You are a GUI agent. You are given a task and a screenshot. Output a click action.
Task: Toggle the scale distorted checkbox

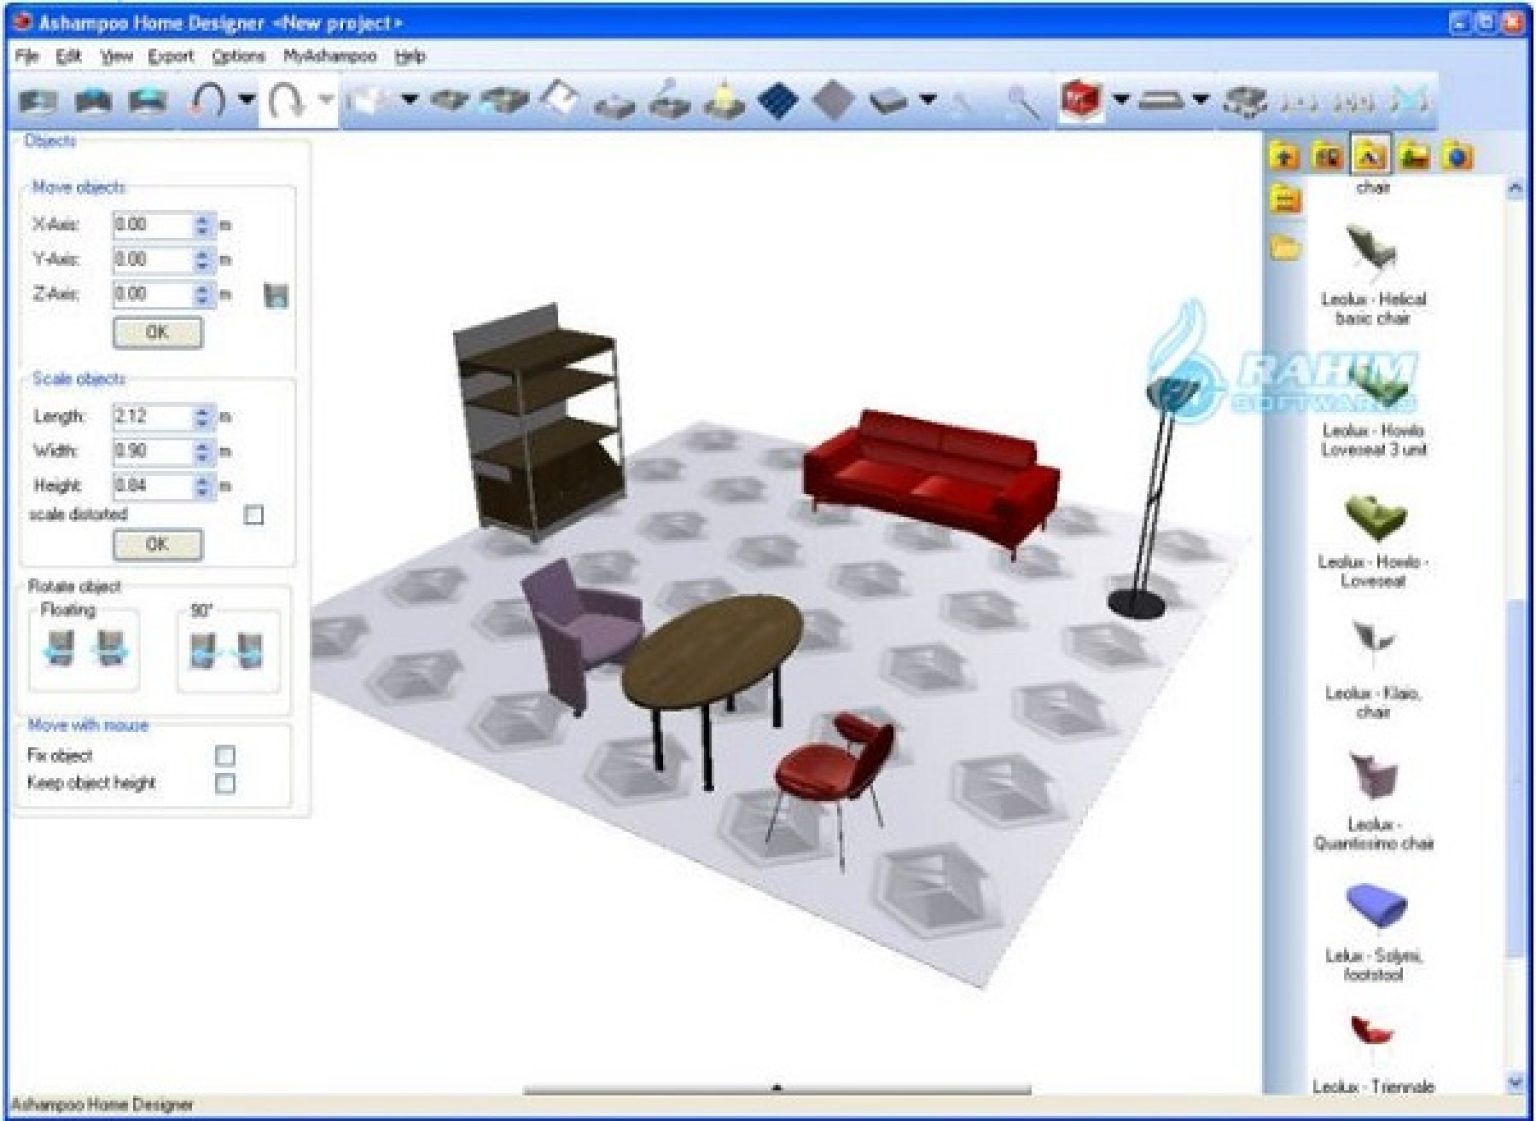pyautogui.click(x=254, y=515)
